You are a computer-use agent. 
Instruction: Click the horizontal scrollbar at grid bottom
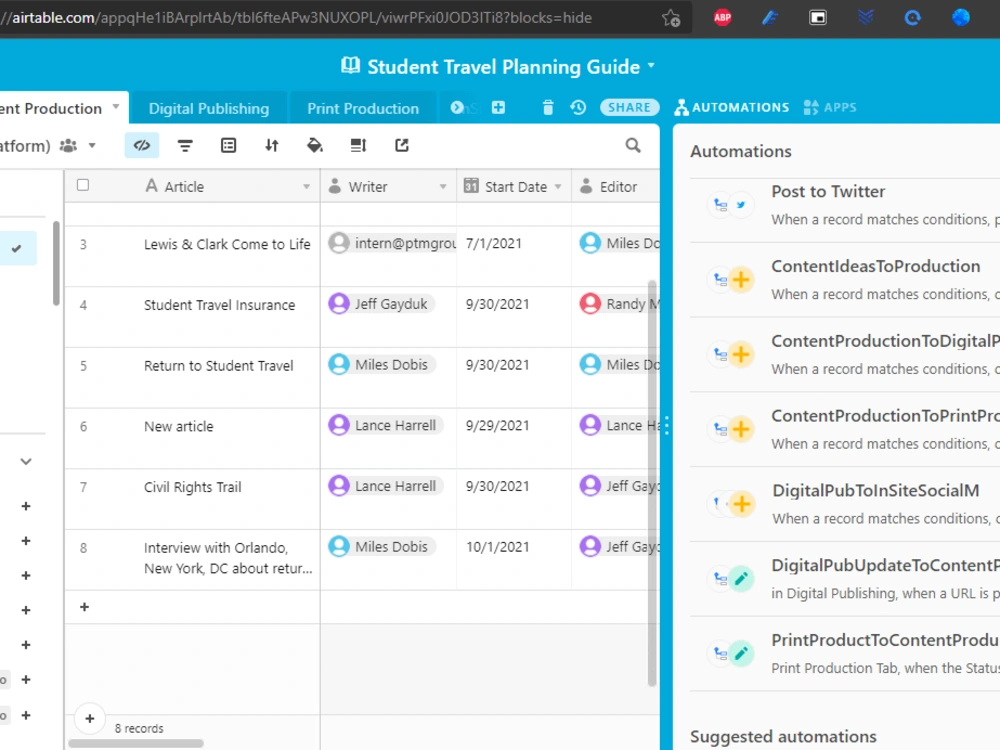(136, 743)
